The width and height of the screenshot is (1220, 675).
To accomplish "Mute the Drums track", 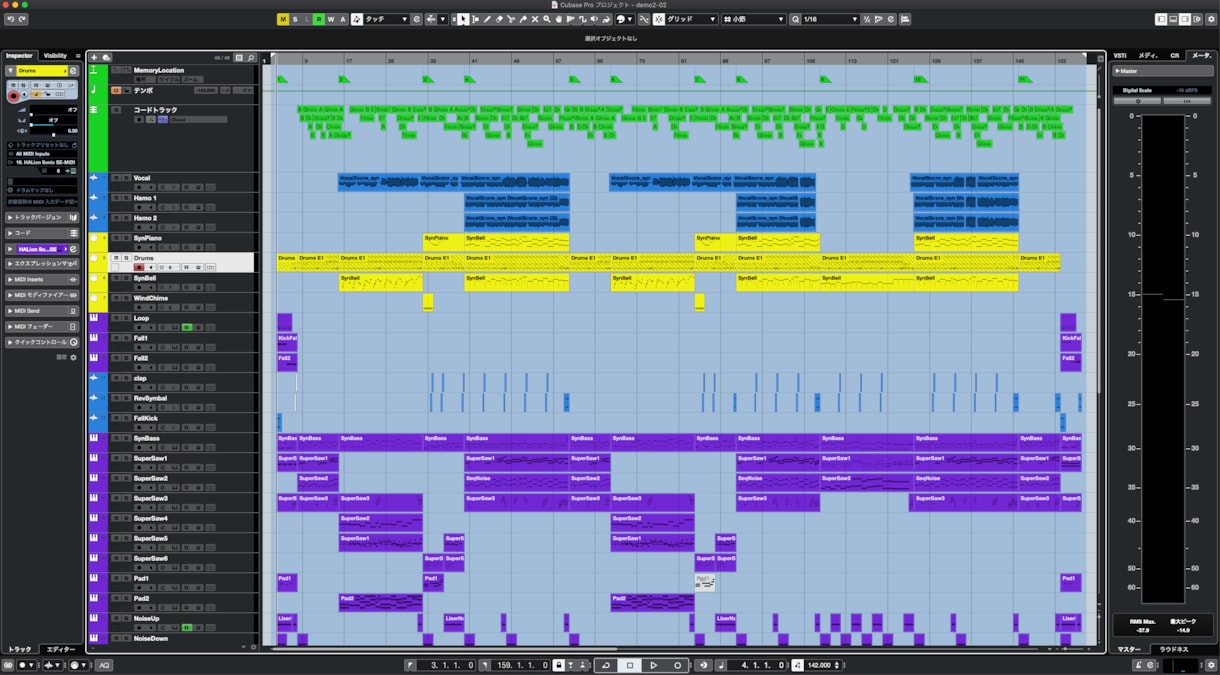I will click(115, 258).
